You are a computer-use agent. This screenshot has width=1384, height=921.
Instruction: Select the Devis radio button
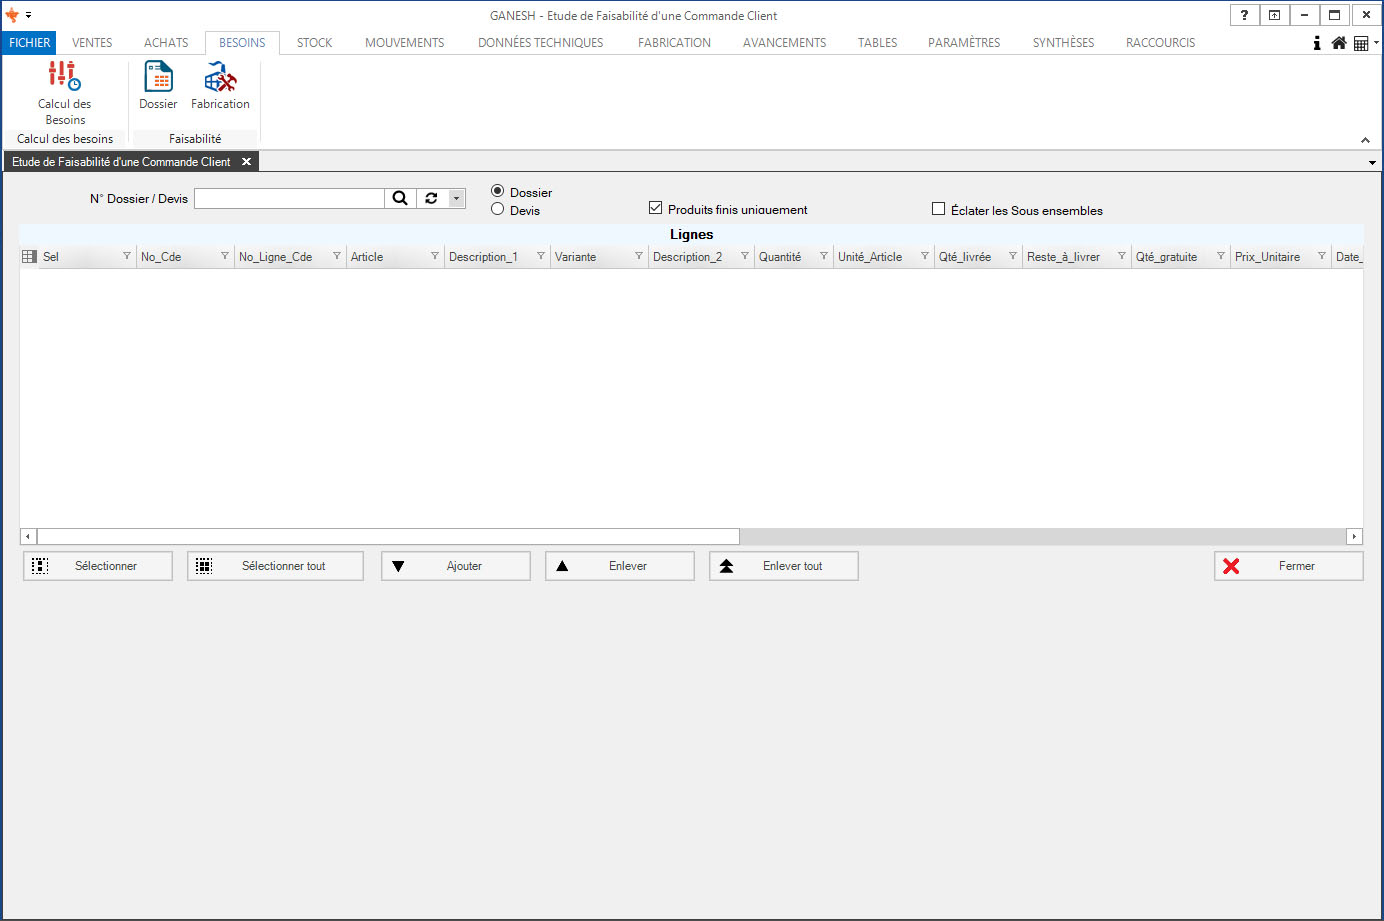pos(497,209)
